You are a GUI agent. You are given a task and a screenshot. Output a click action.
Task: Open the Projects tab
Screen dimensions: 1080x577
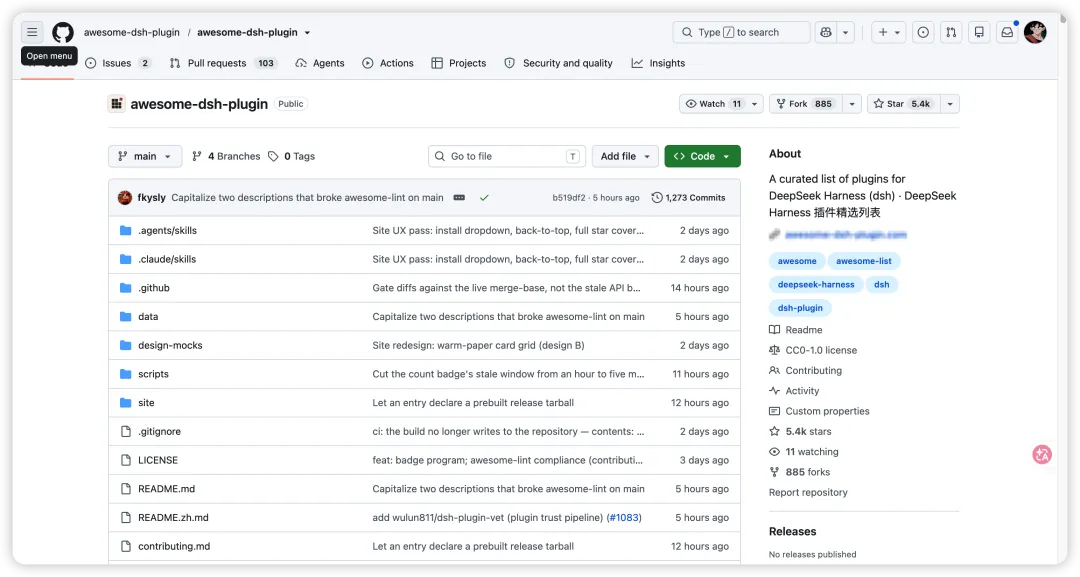459,63
